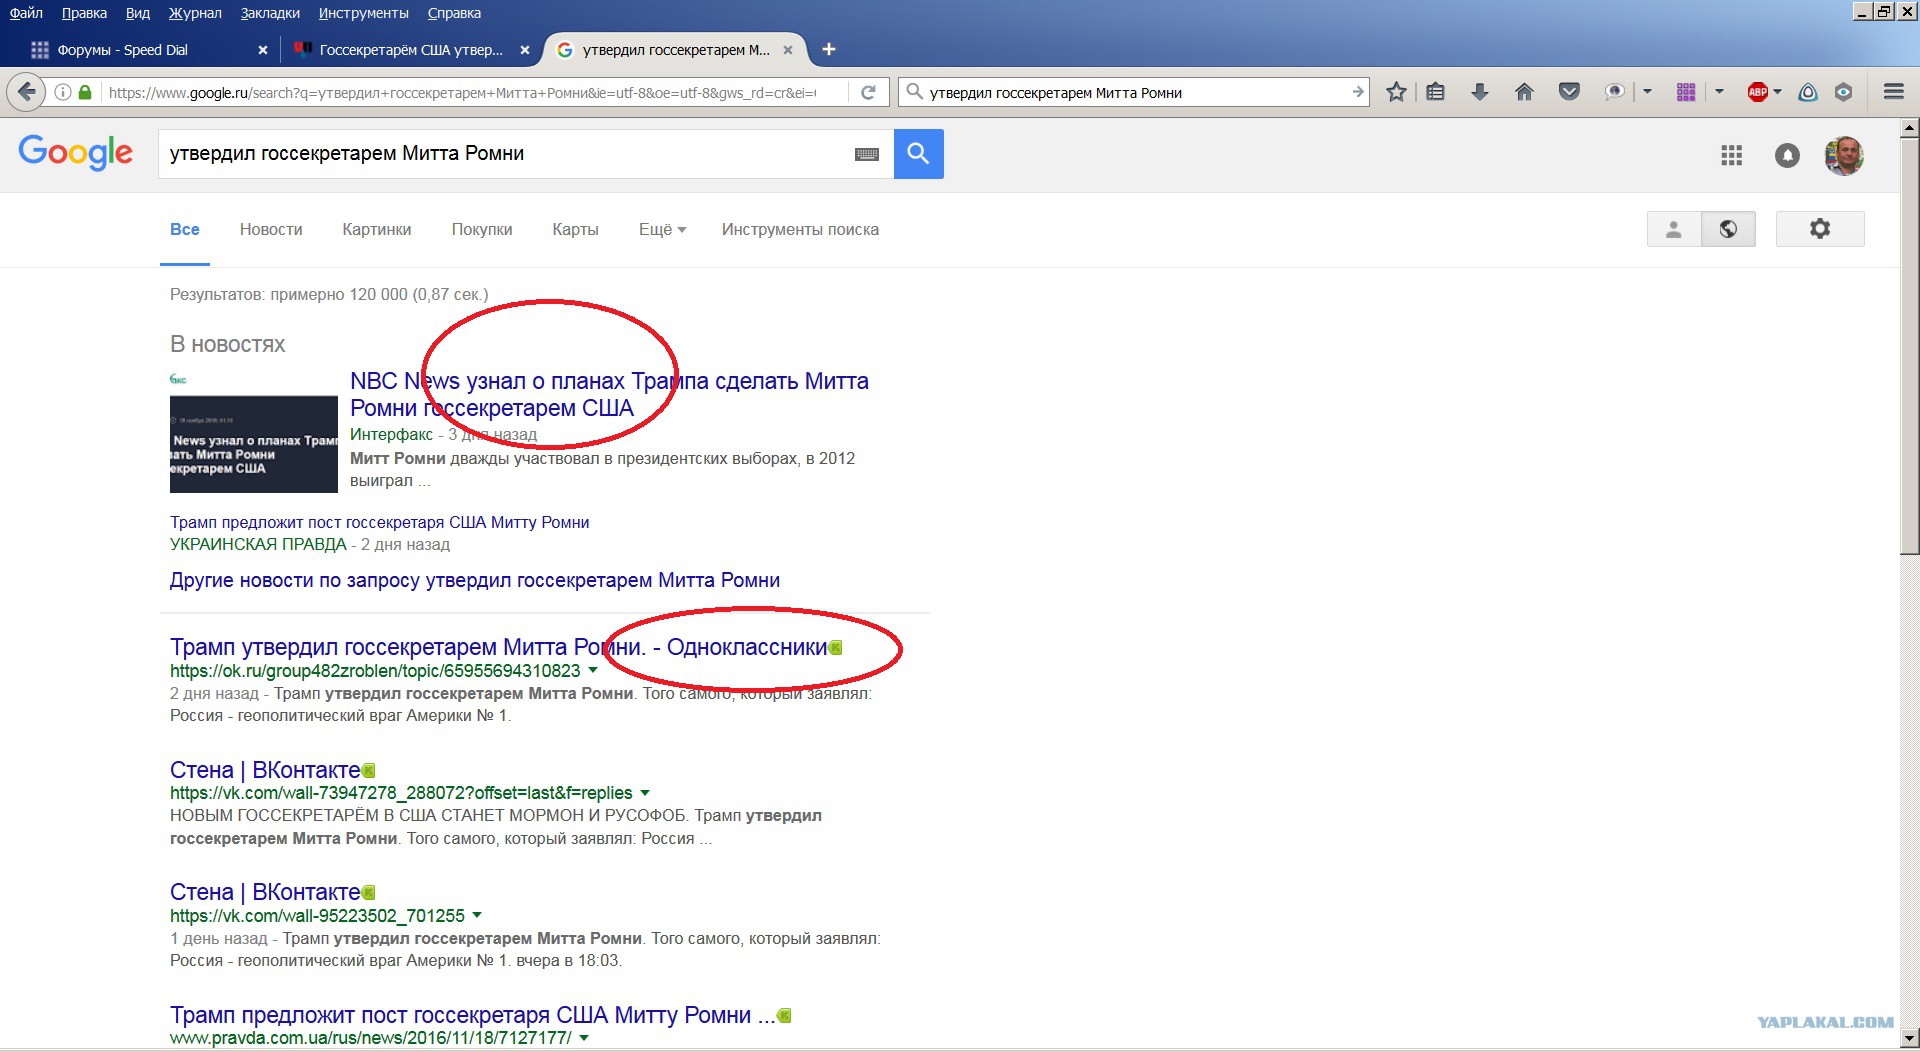
Task: Close the Форумы - Speed Dial tab
Action: 263,50
